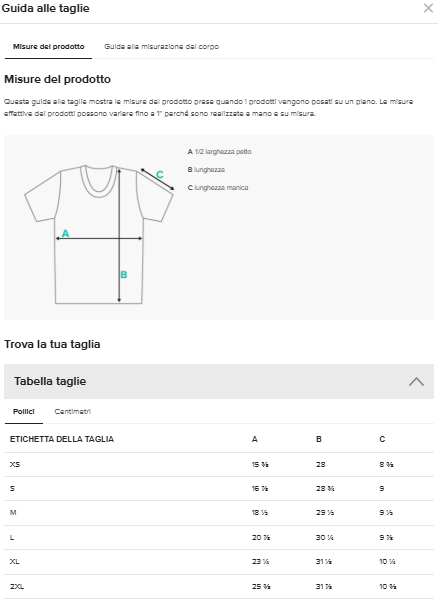The image size is (438, 615).
Task: Click the T-shirt measurement diagram
Action: coord(99,234)
